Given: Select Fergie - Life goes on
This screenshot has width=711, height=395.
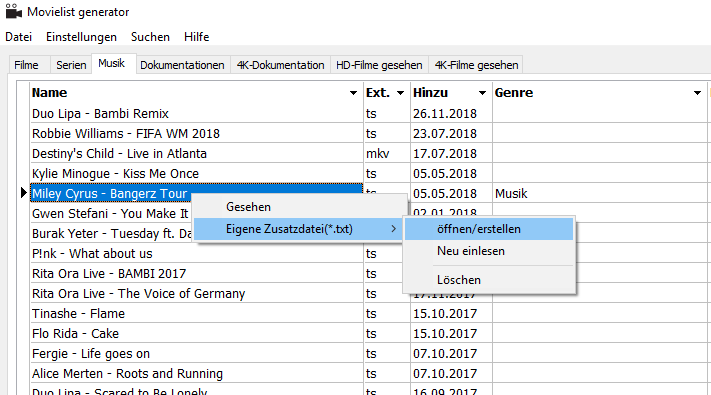Looking at the screenshot, I should 197,353.
